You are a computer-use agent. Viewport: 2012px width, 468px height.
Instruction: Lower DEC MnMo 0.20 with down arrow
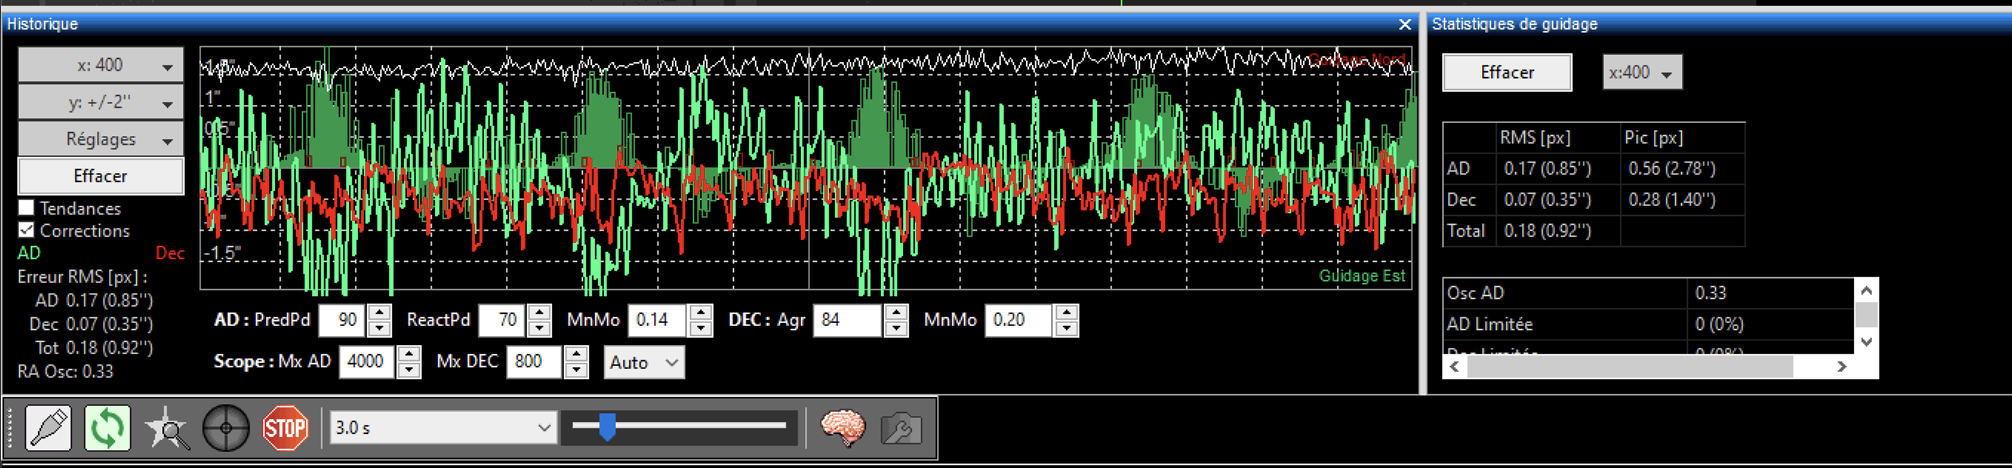(x=1067, y=329)
